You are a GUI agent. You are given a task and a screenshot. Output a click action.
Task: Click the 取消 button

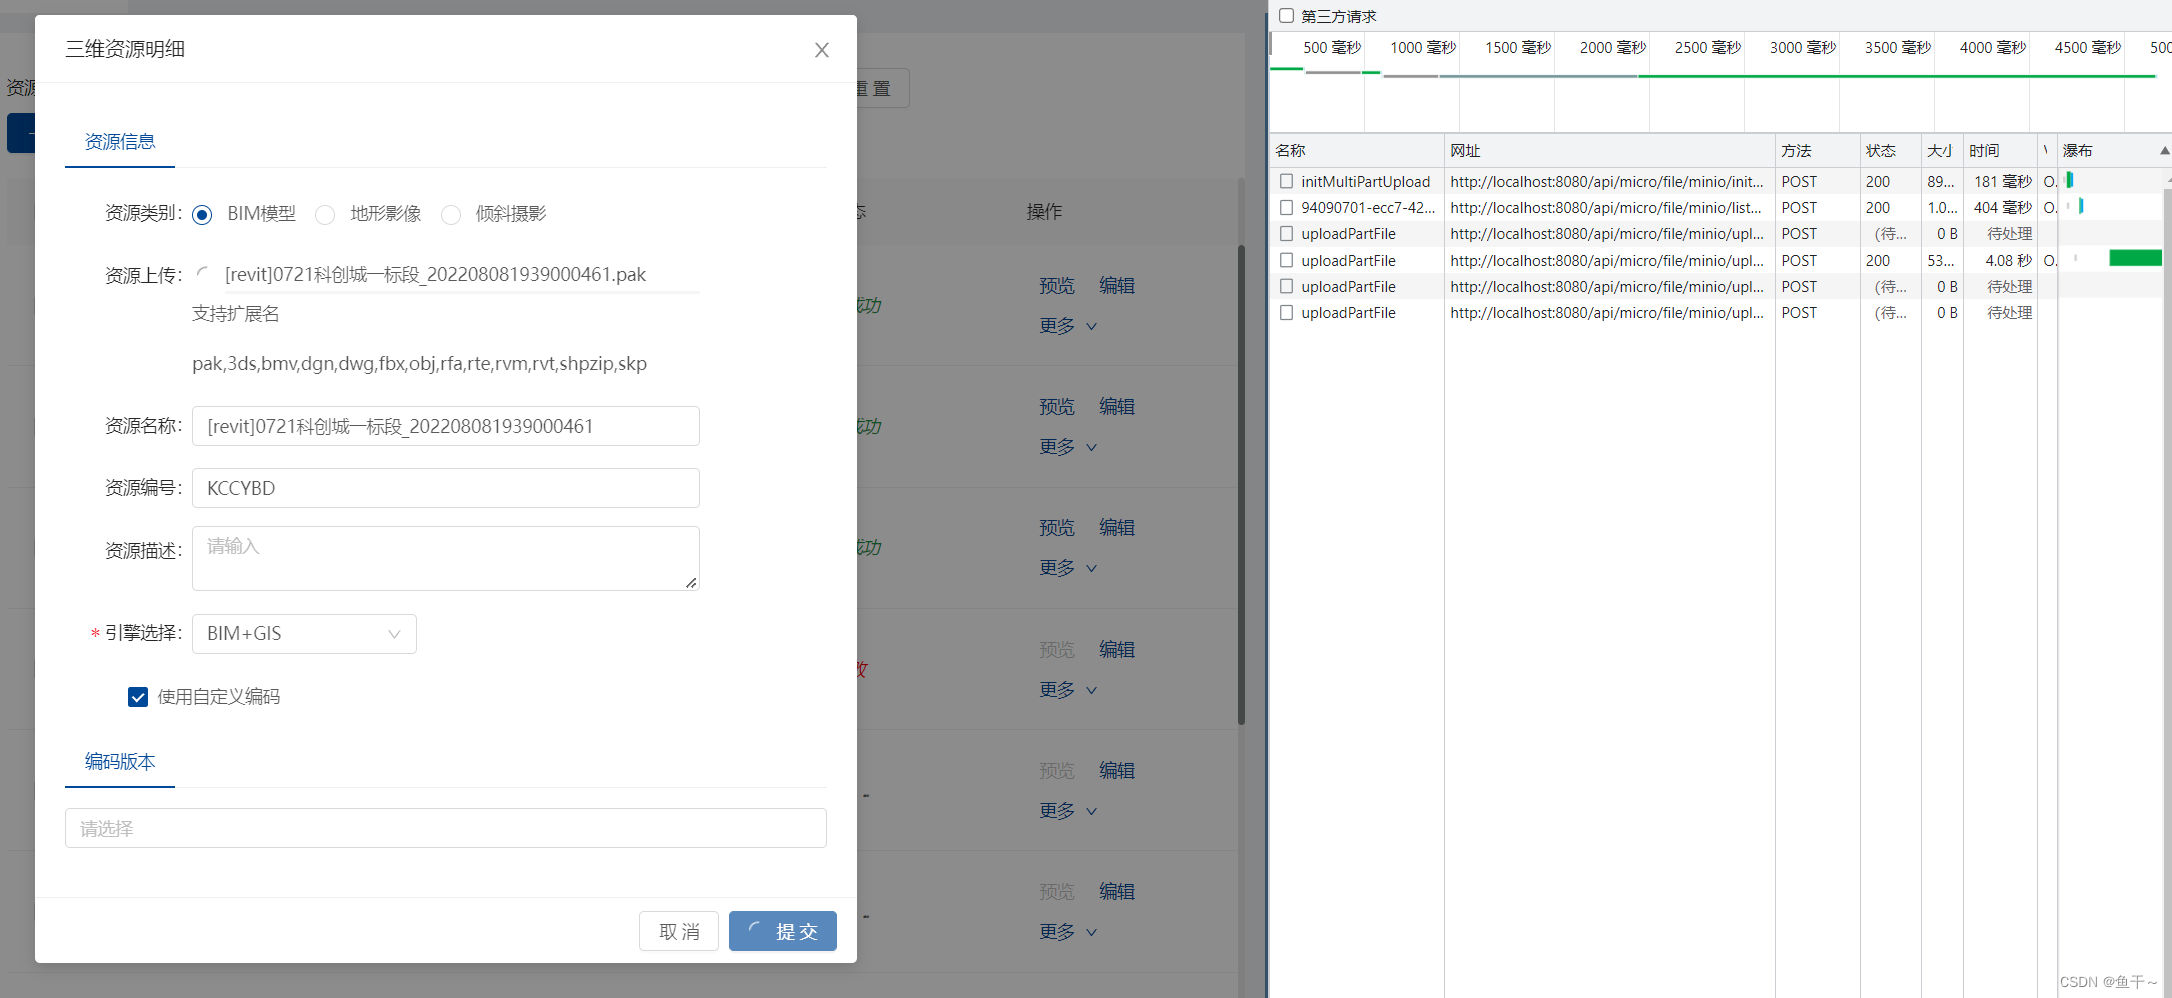coord(679,931)
